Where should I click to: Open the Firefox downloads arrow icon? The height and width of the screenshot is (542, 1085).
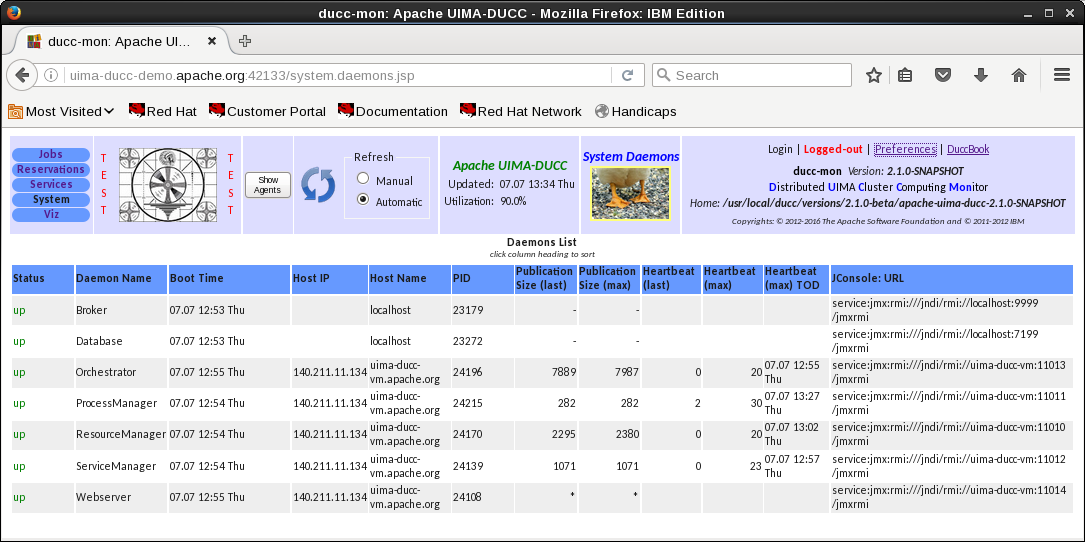point(980,75)
